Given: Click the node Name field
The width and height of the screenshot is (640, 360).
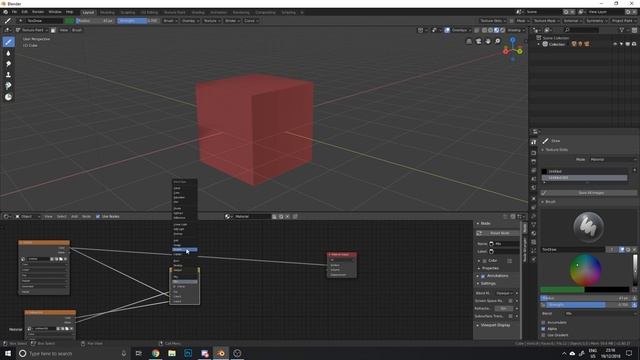Looking at the screenshot, I should pyautogui.click(x=505, y=244).
